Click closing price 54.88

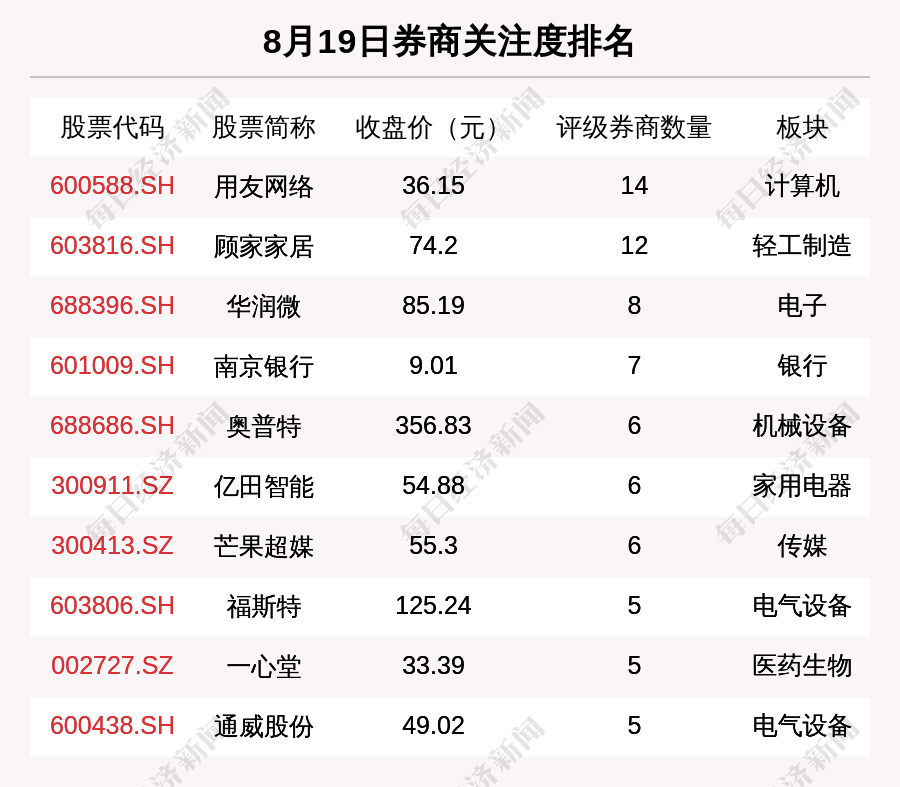click(x=433, y=486)
